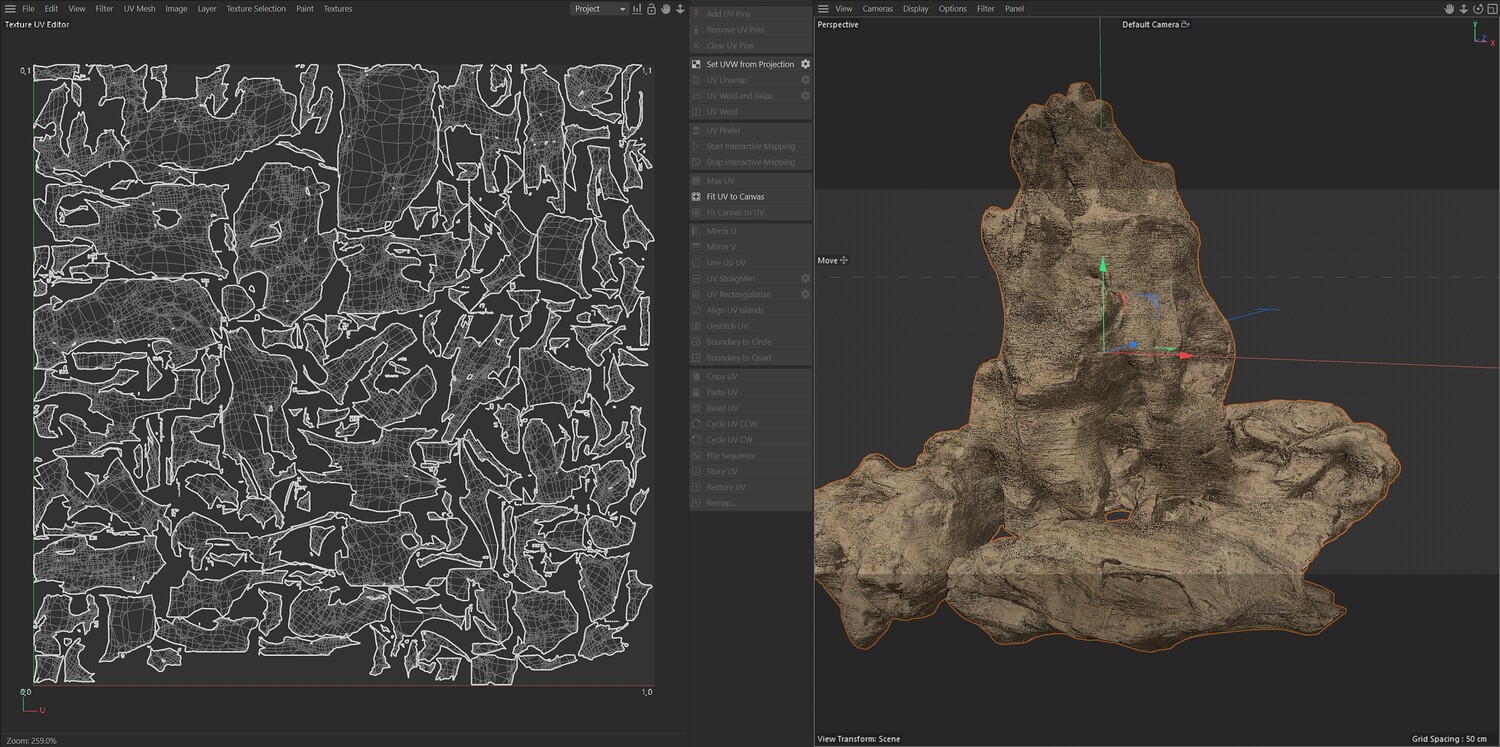Open the Image menu in UV editor
The image size is (1500, 747).
click(x=176, y=9)
